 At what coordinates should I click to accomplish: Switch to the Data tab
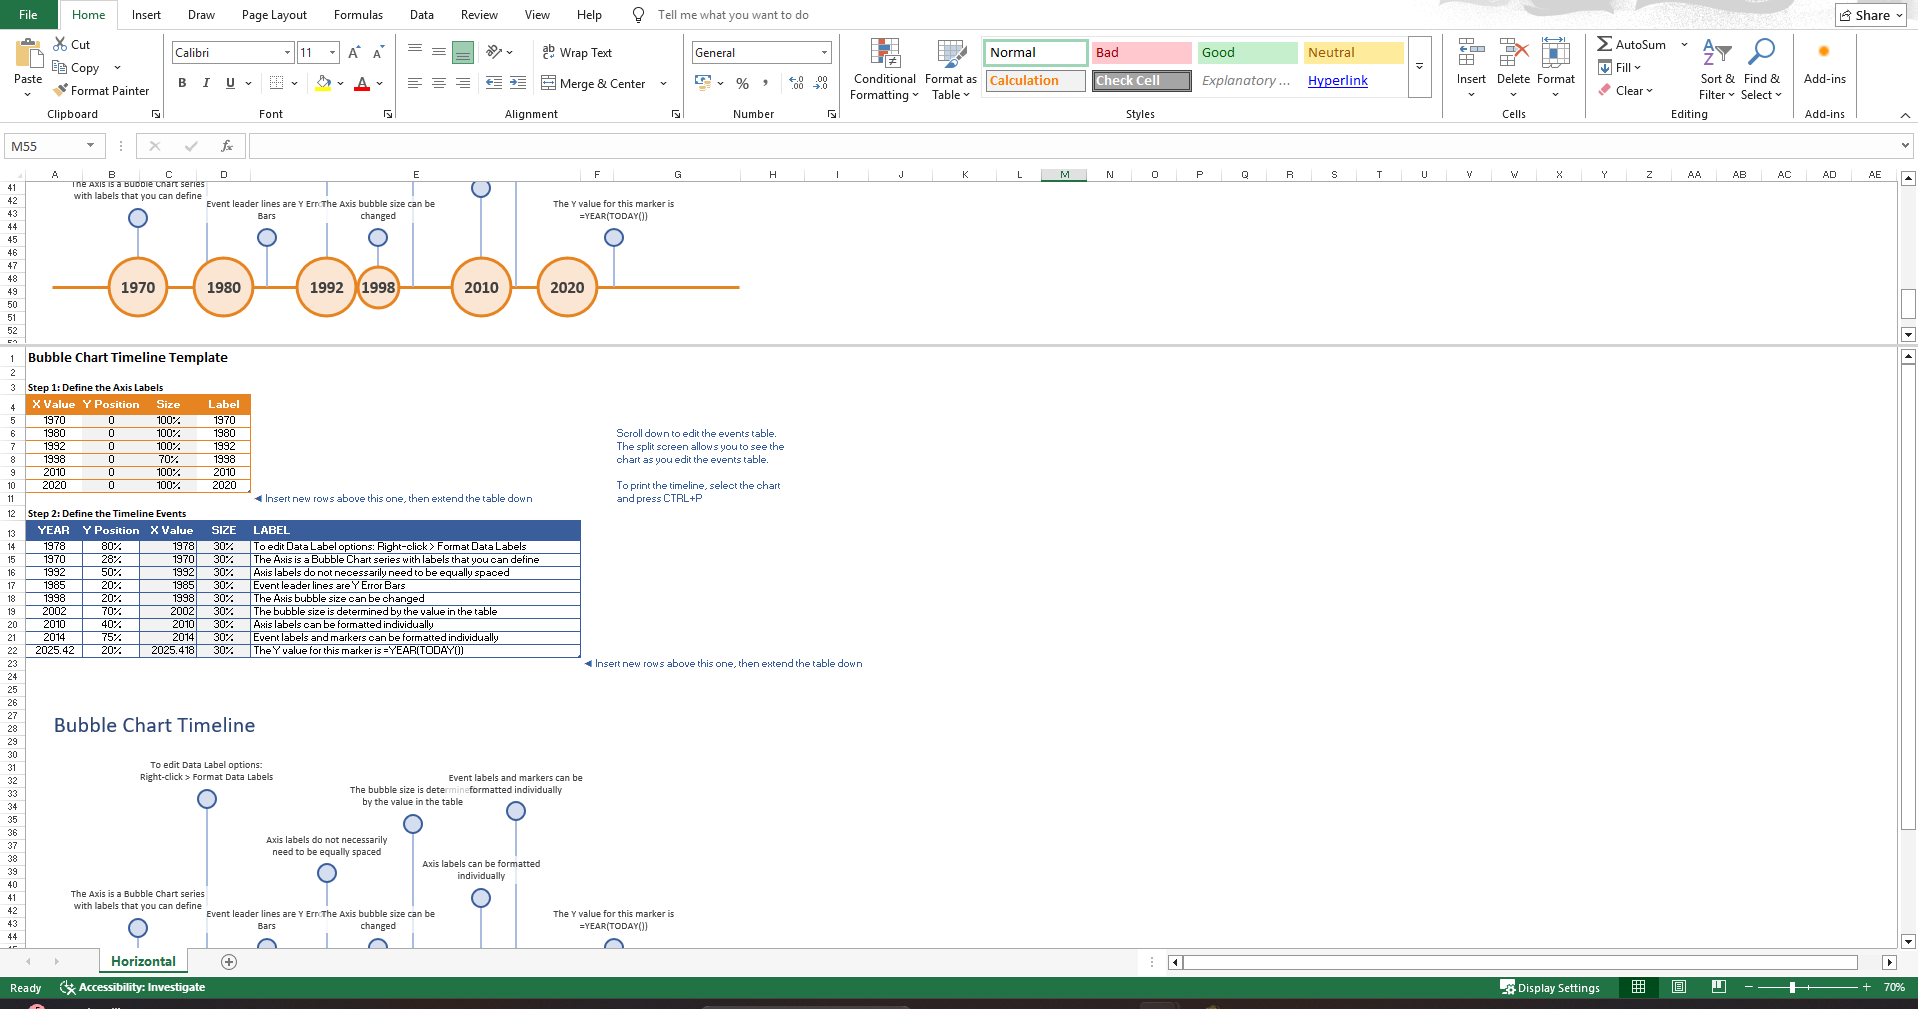[x=422, y=15]
